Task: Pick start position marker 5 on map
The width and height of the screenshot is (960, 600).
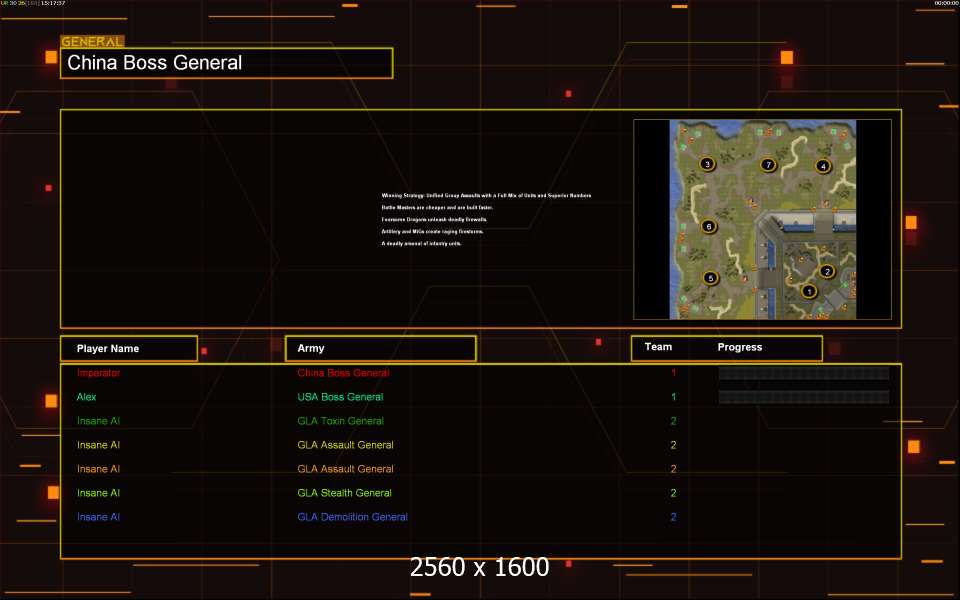Action: point(711,278)
